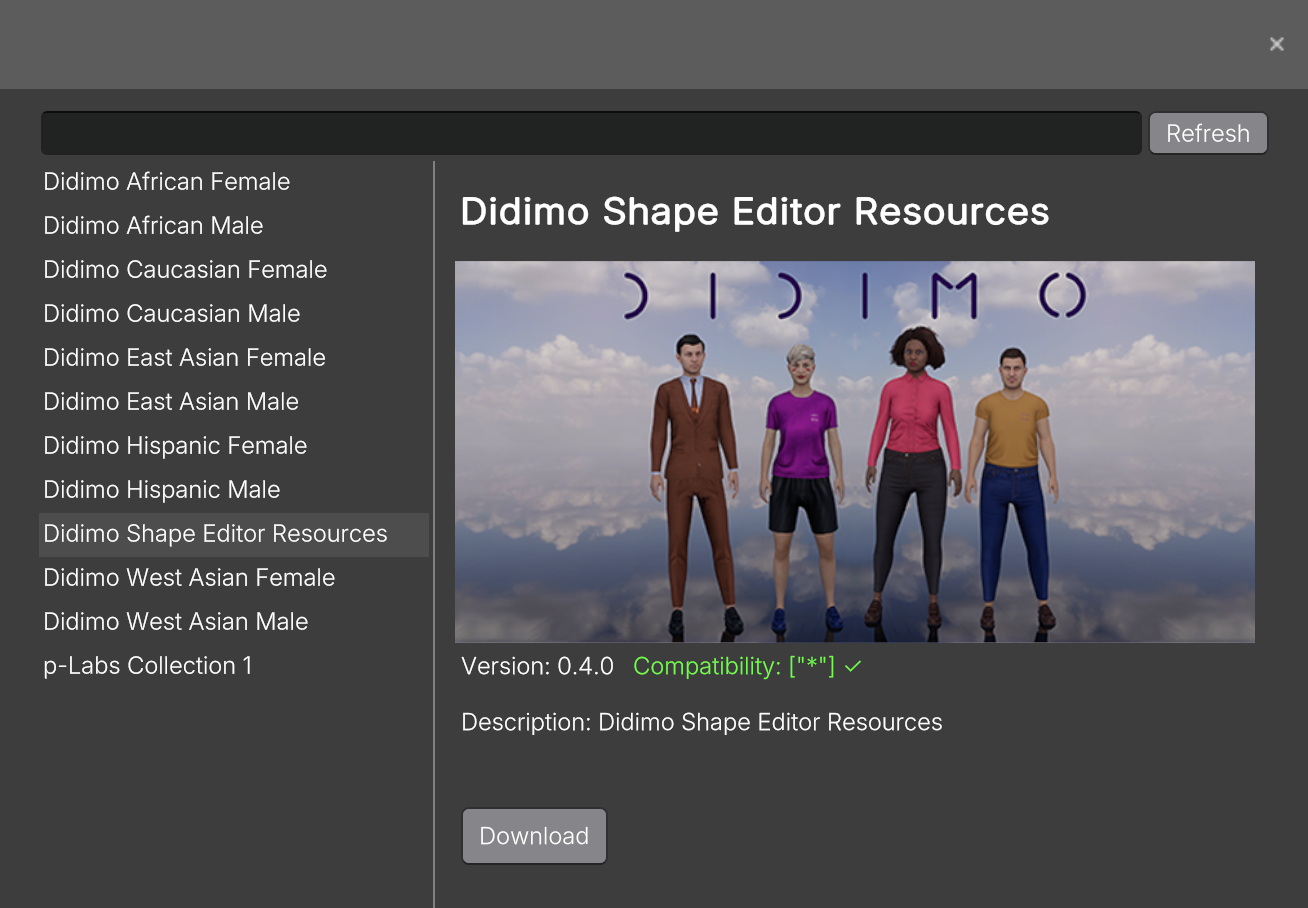Screen dimensions: 1308x908
Task: Click the green compatibility checkmark
Action: (853, 667)
